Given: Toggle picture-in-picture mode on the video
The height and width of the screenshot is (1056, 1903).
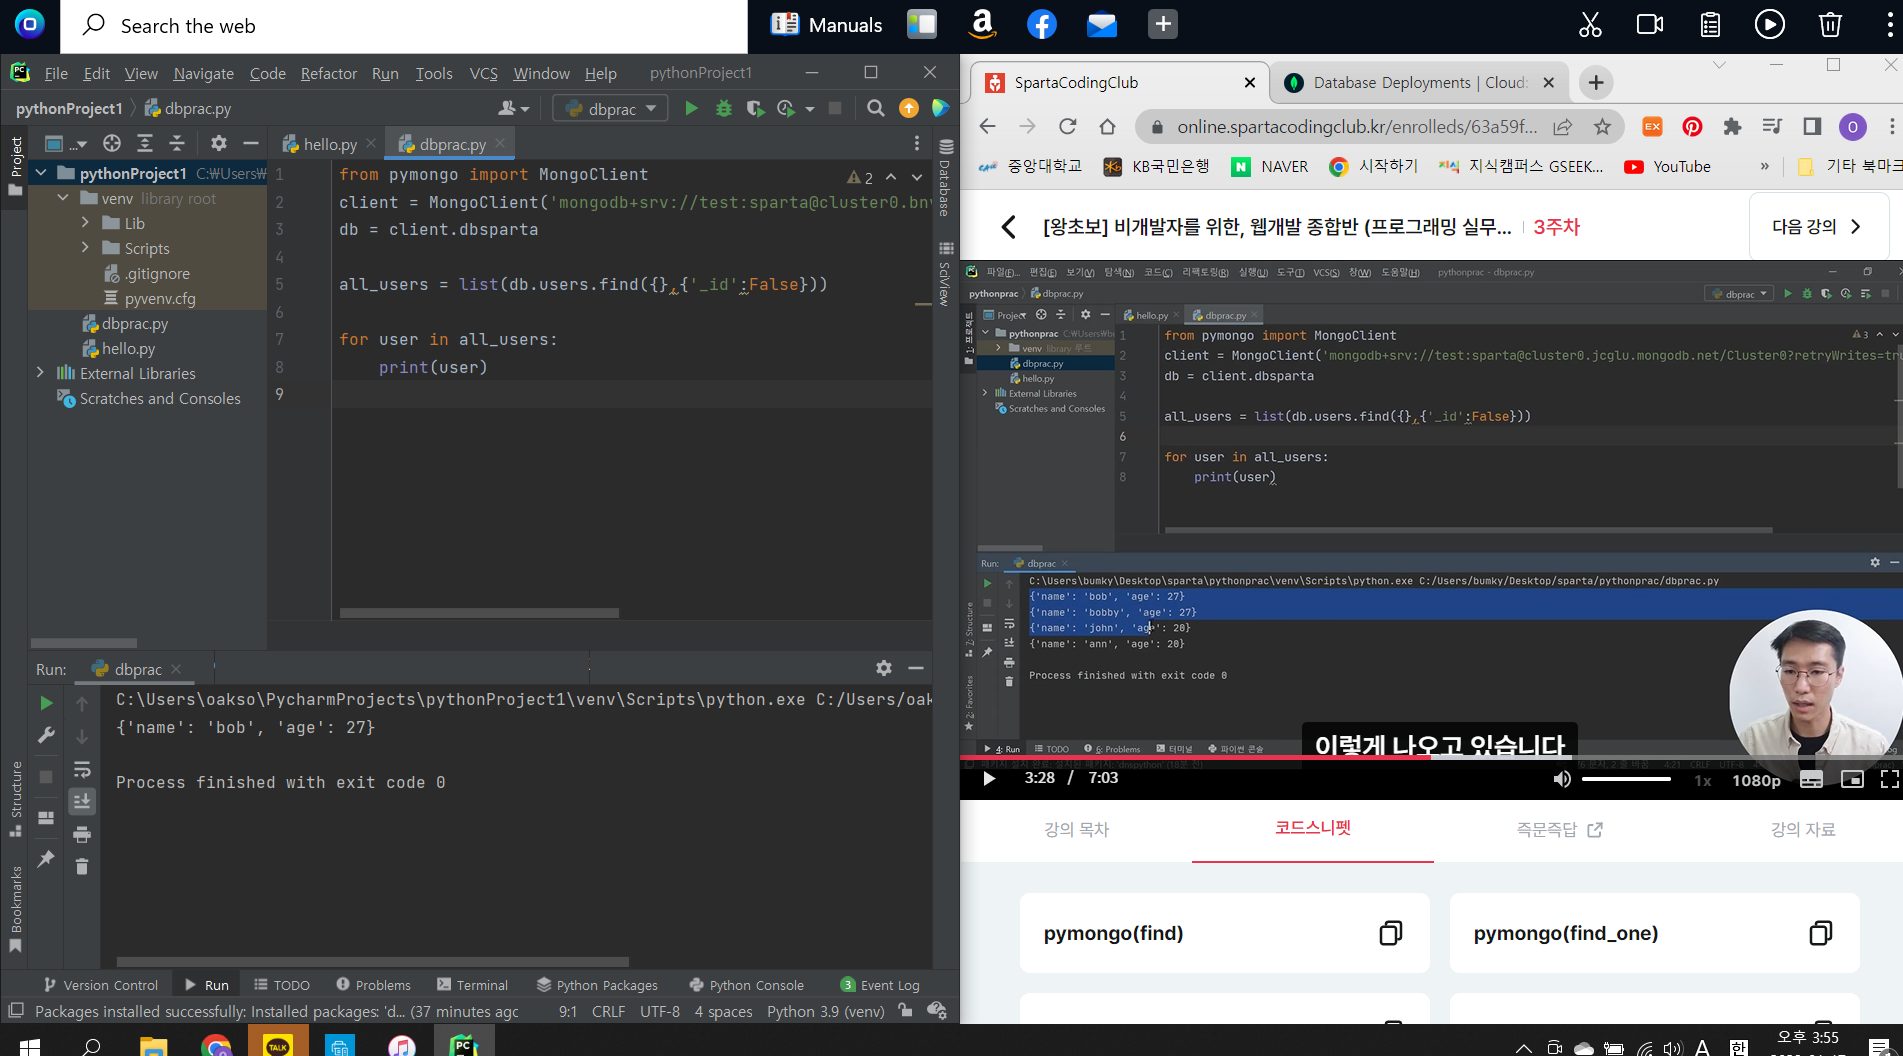Looking at the screenshot, I should pos(1852,780).
